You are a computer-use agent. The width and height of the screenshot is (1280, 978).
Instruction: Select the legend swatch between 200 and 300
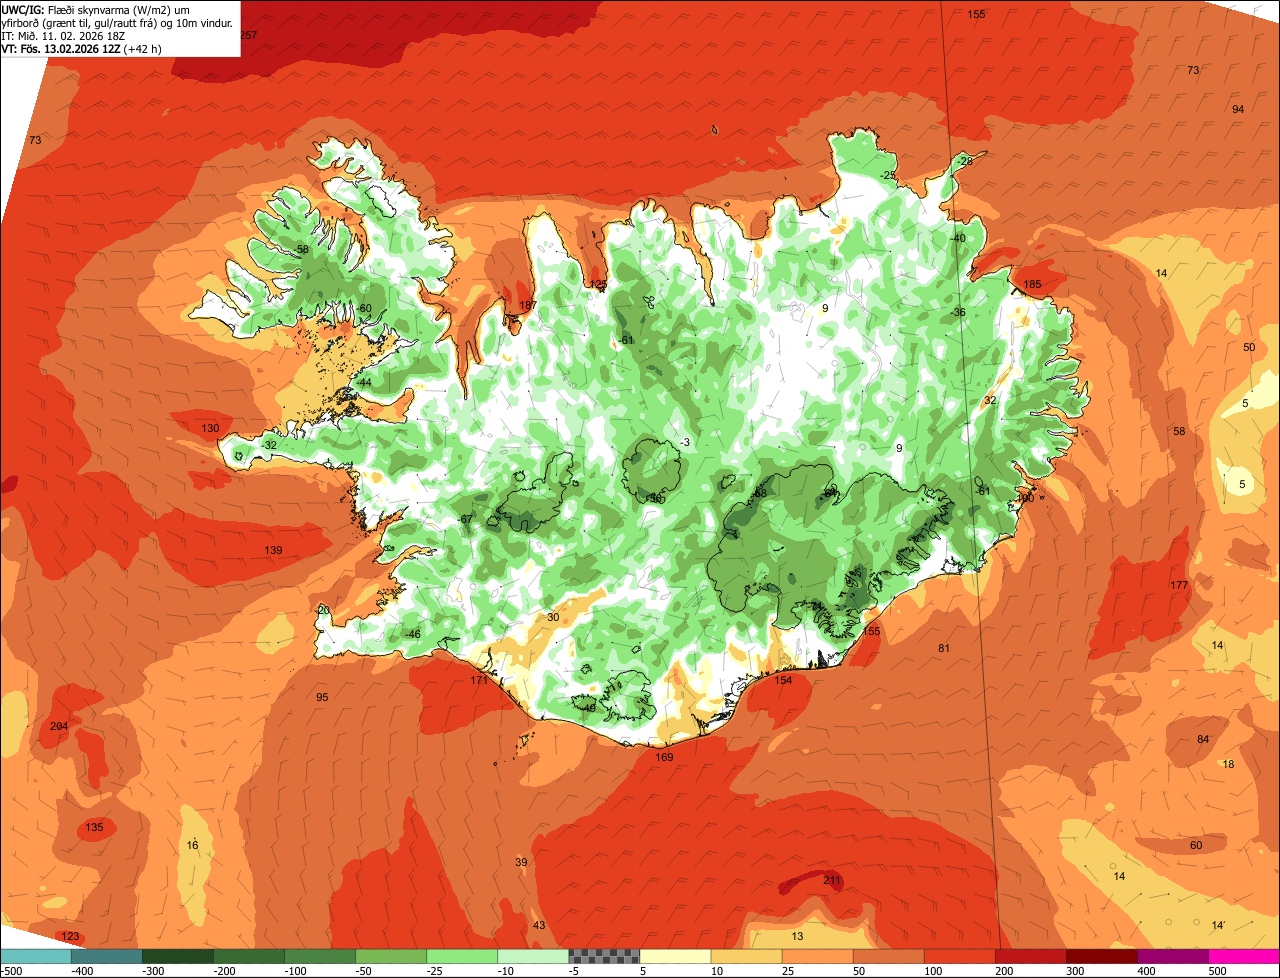(x=1031, y=956)
